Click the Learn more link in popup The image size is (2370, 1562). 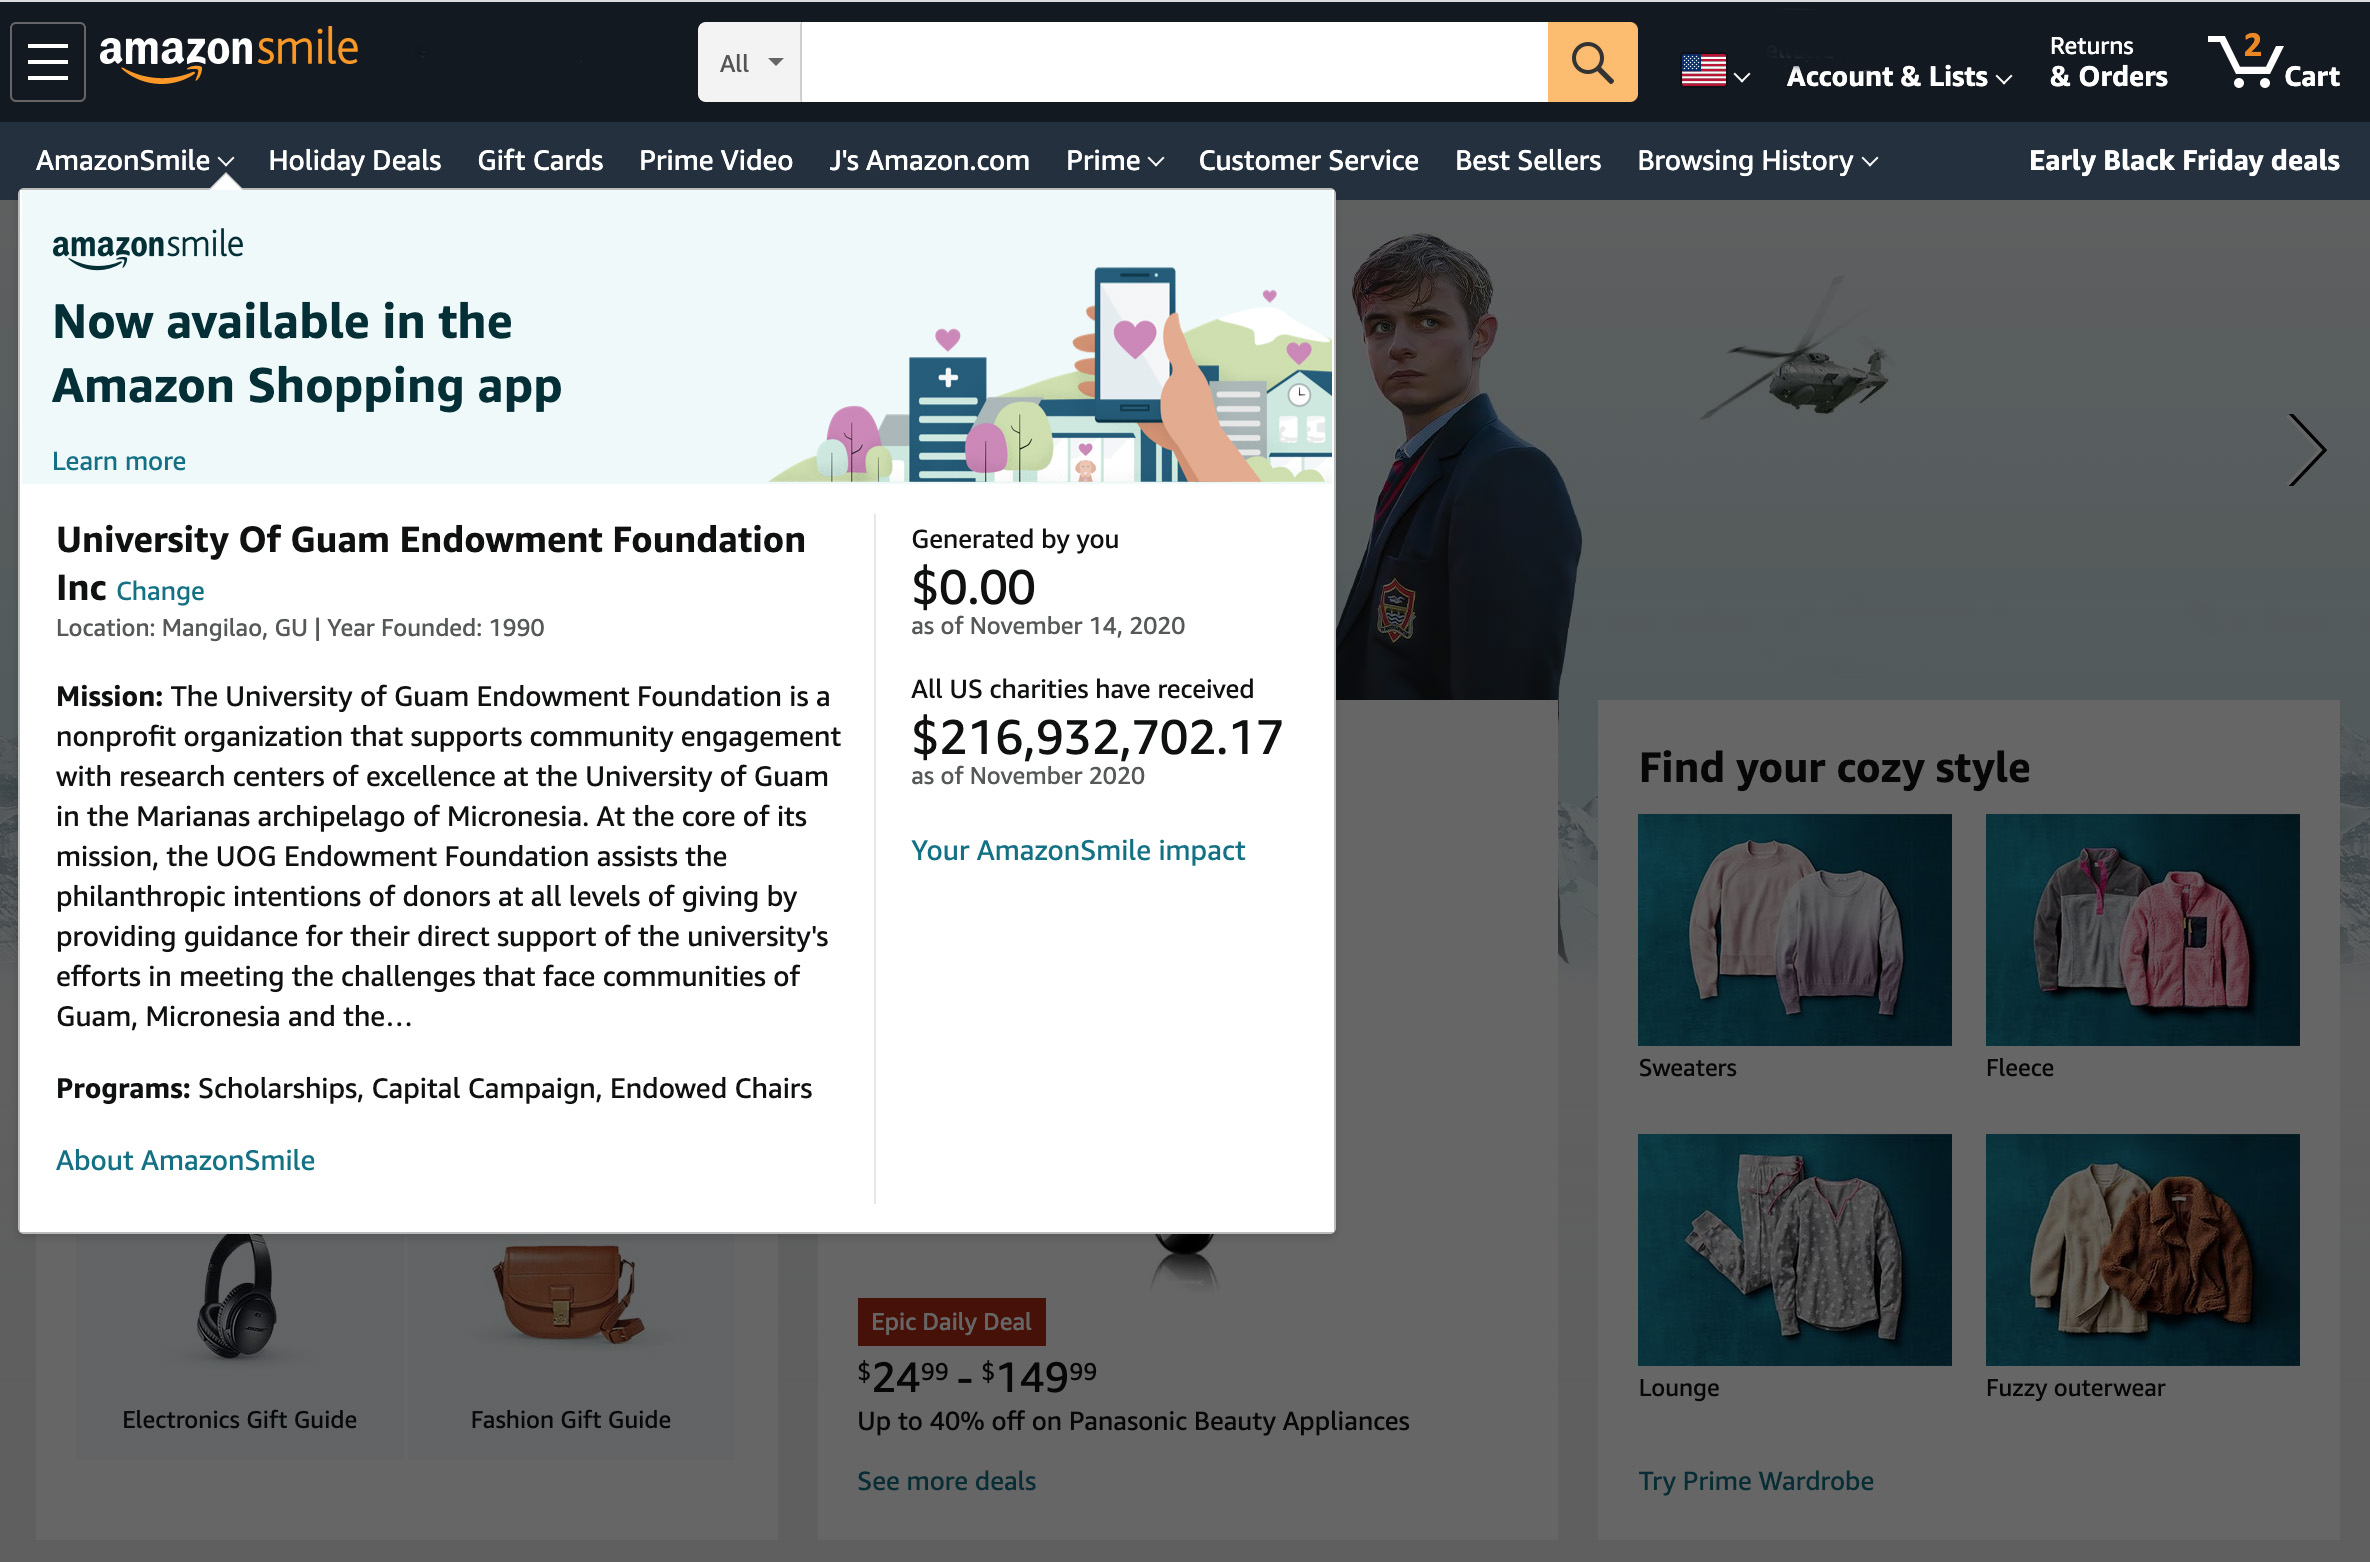[x=117, y=458]
